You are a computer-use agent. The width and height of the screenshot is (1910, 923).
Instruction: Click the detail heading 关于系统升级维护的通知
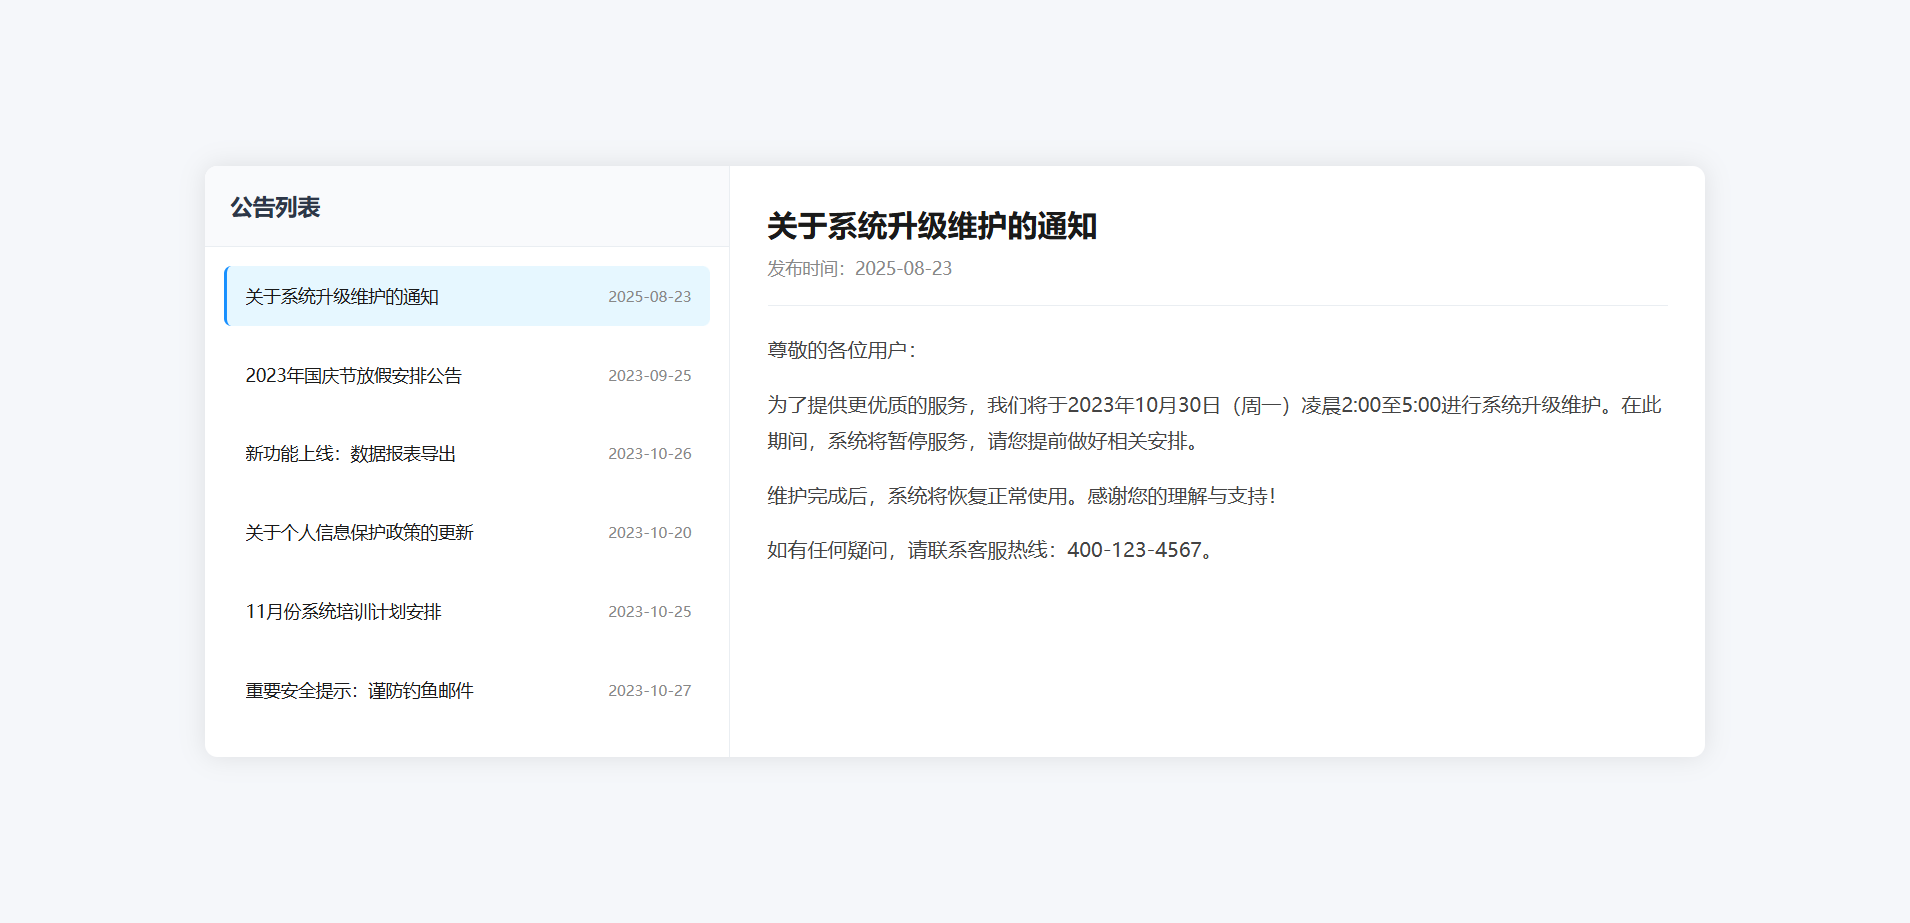click(x=931, y=226)
